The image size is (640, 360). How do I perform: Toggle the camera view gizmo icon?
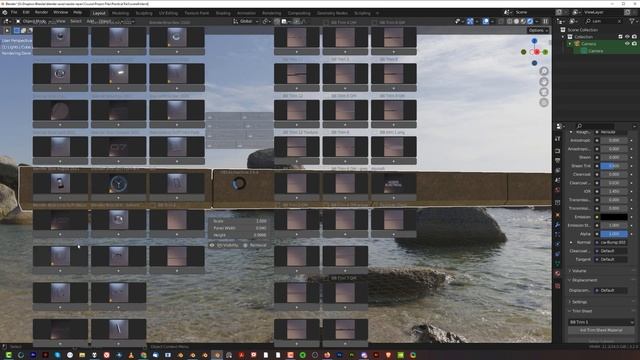click(544, 92)
